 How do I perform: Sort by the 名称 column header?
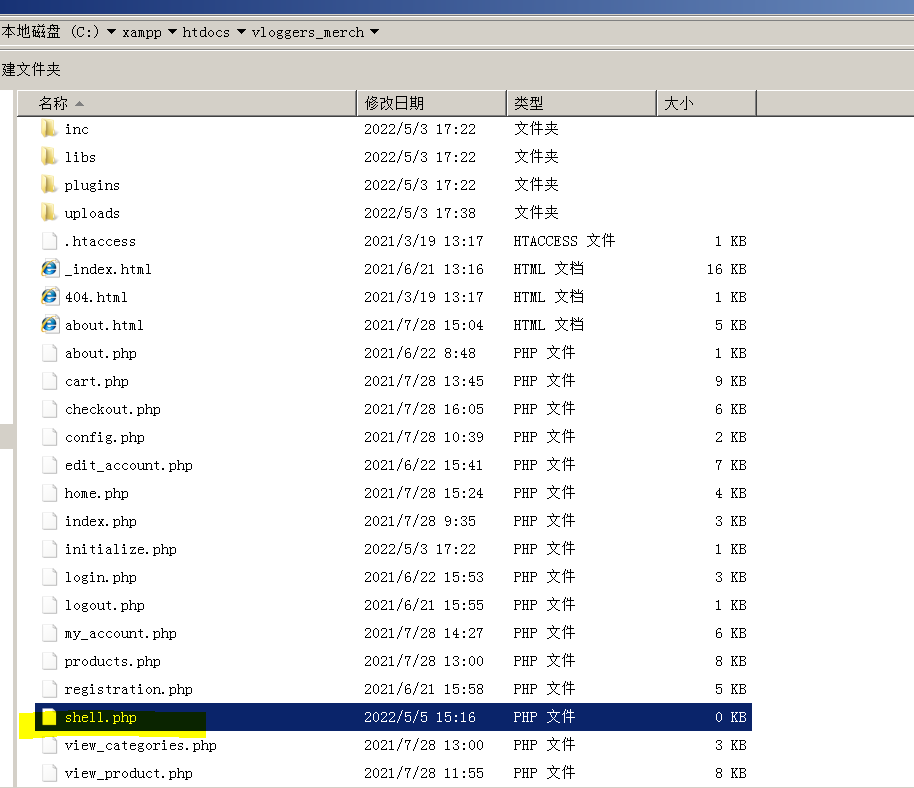[187, 103]
